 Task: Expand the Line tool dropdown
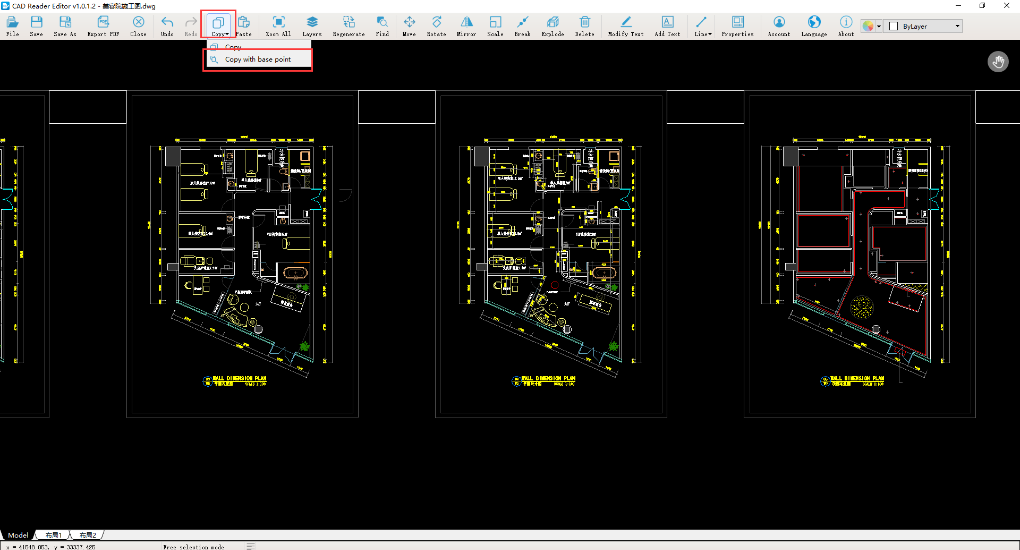click(703, 24)
